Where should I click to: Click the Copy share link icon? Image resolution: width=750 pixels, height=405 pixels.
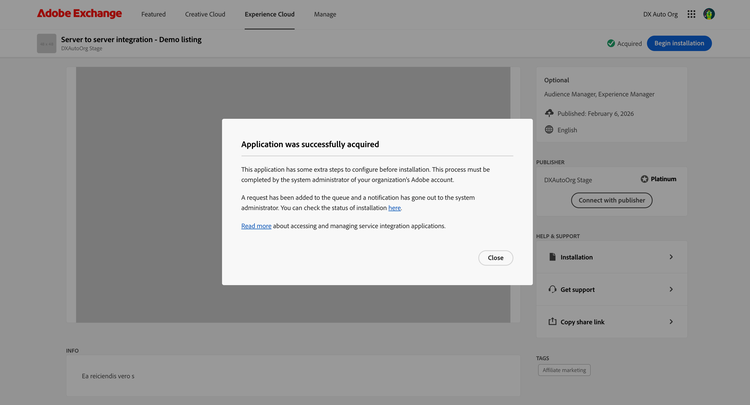point(552,322)
